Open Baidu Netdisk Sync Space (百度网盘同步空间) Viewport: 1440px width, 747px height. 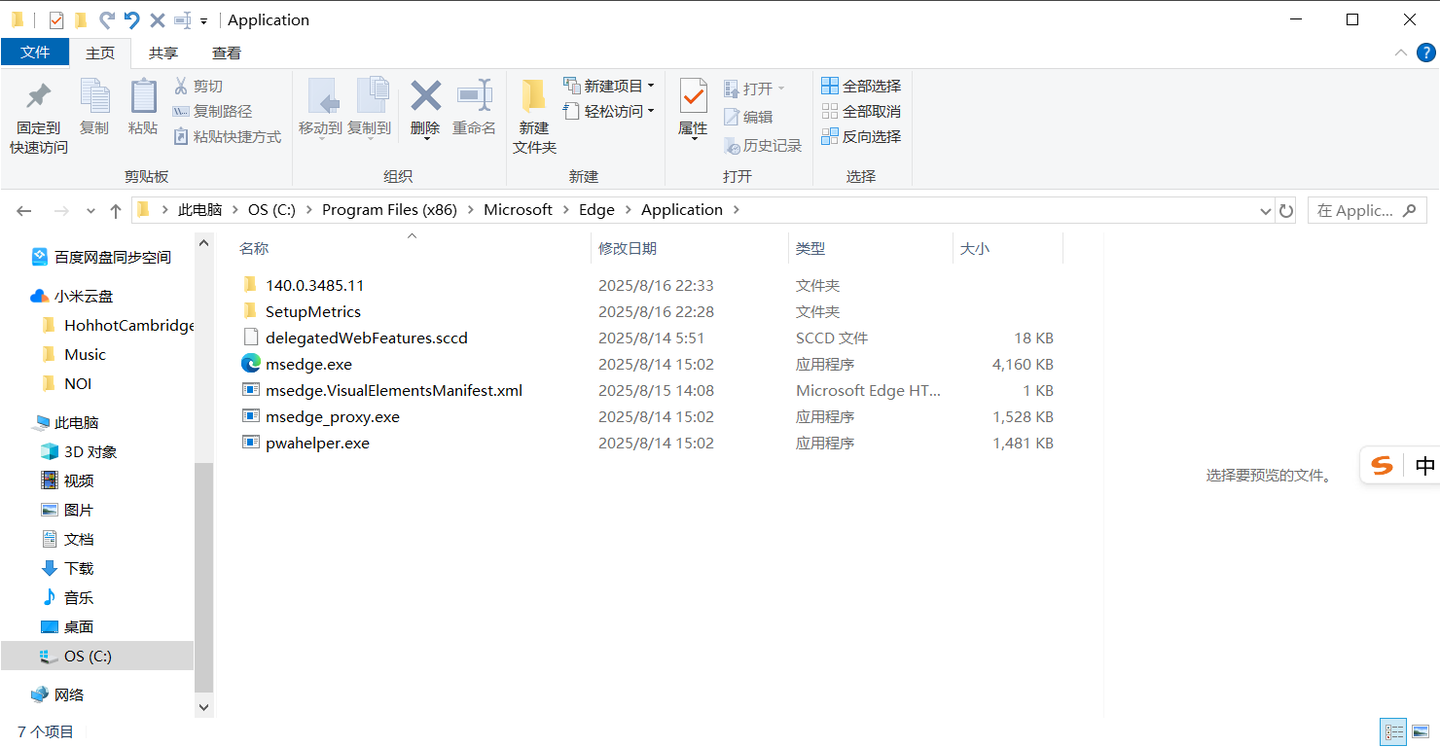pos(101,258)
